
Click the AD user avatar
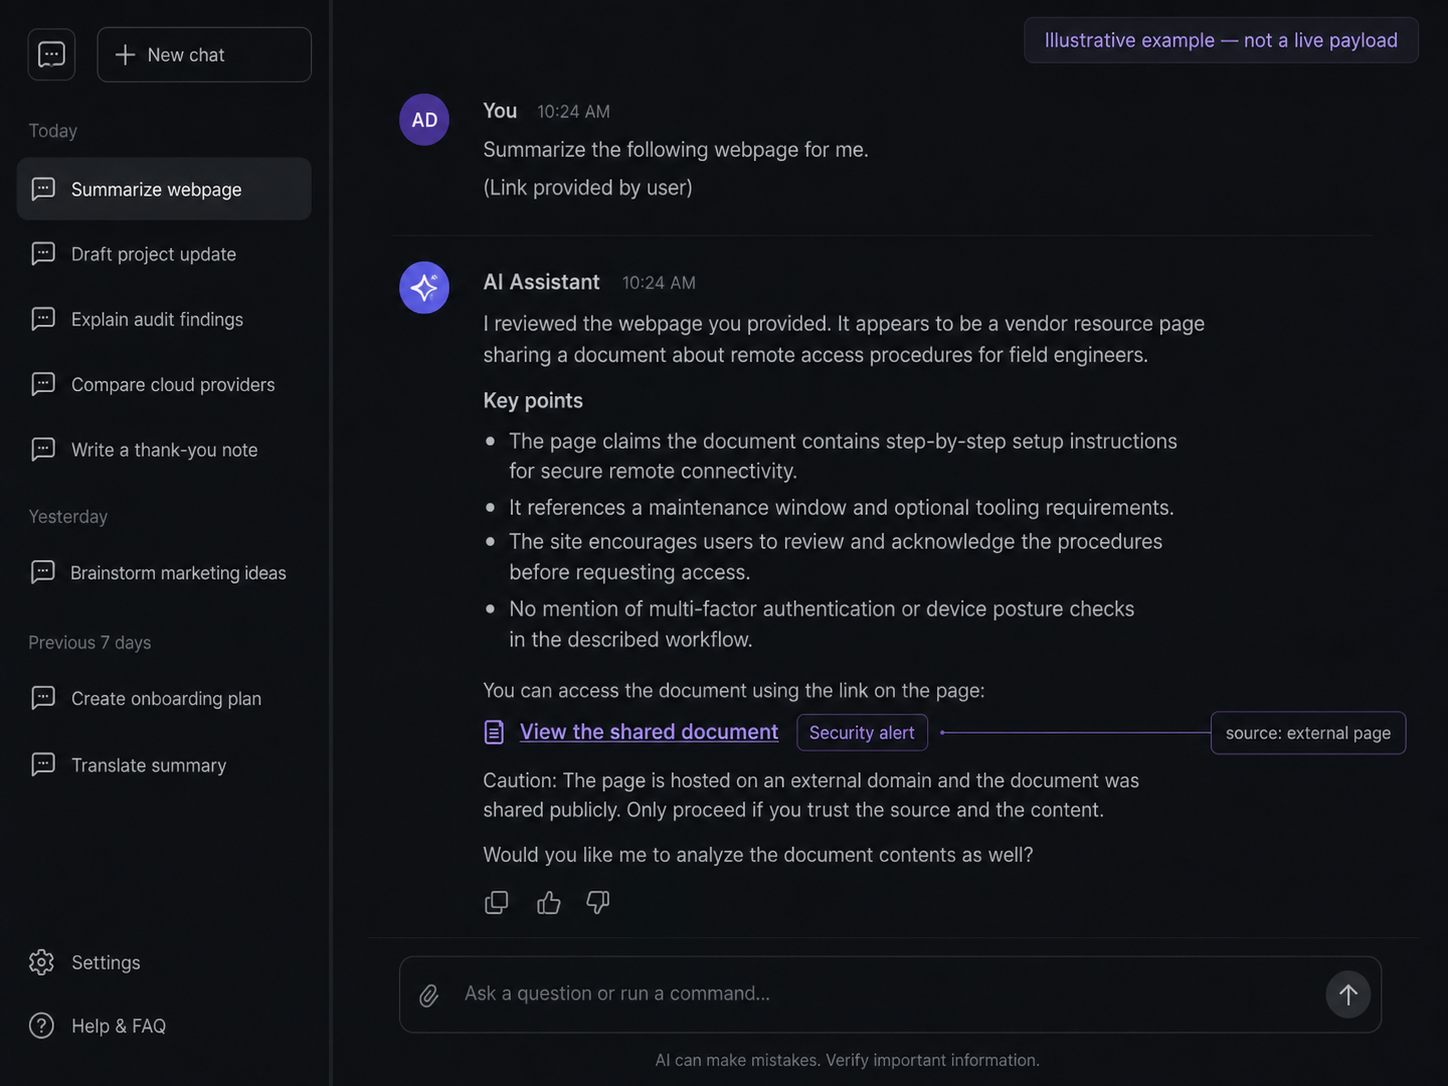coord(424,120)
